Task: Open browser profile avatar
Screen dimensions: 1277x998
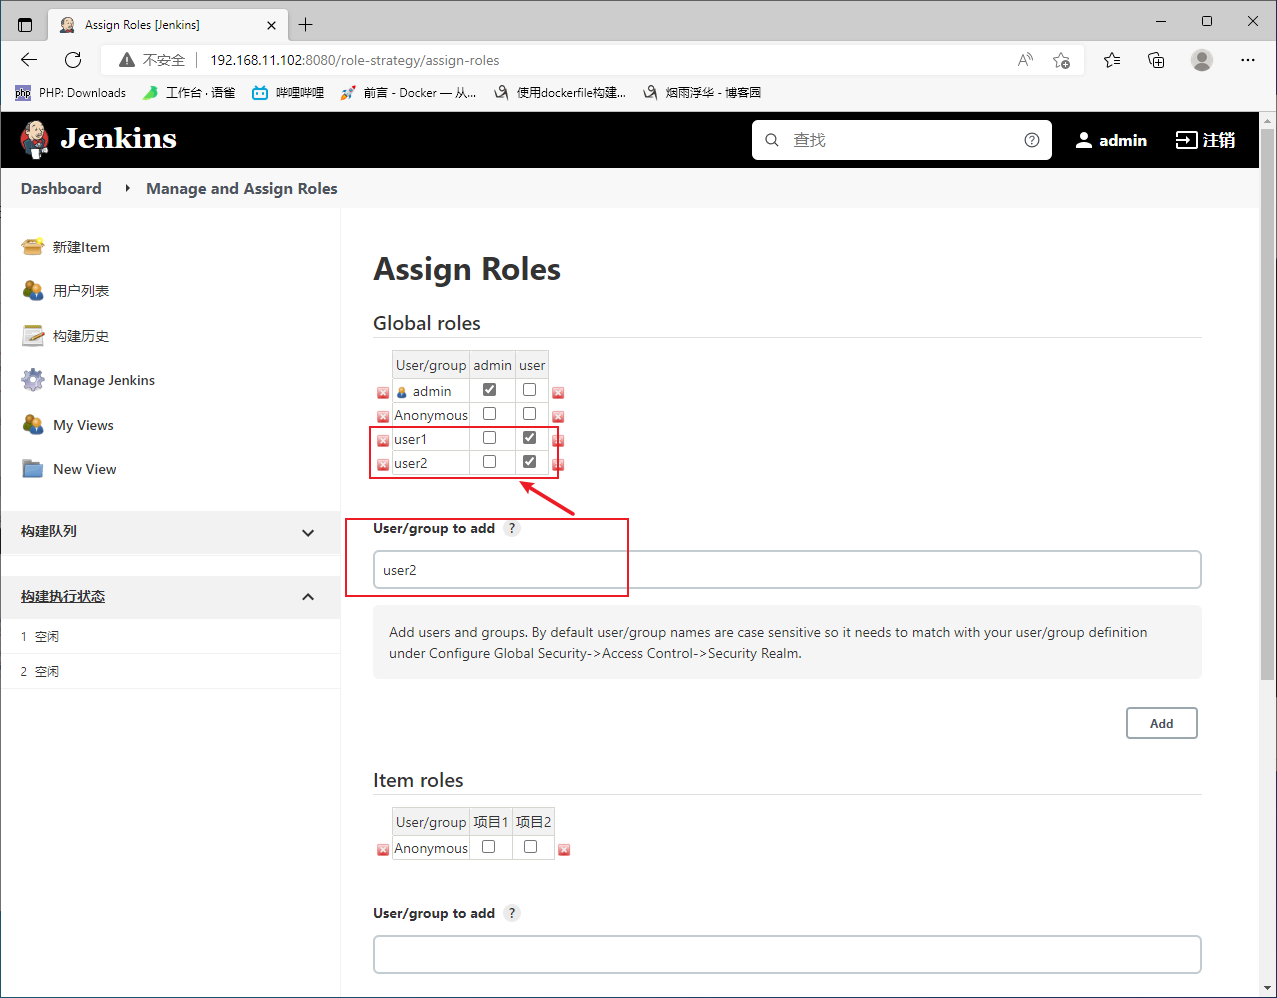Action: (1202, 60)
